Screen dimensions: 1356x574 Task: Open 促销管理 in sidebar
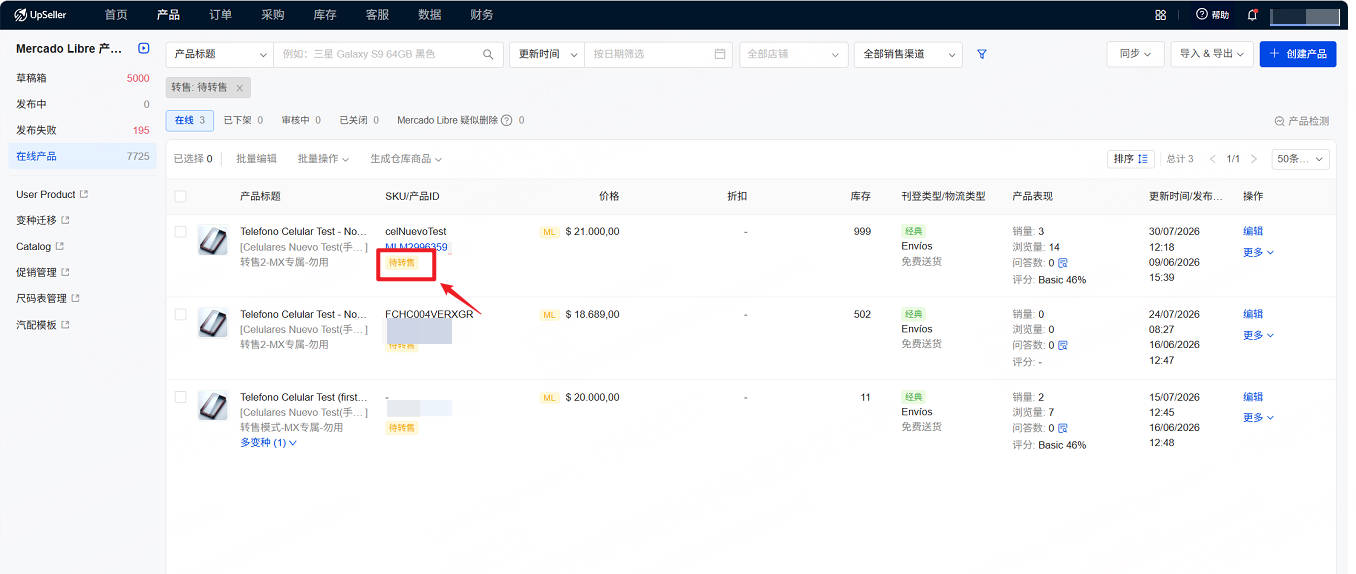[36, 272]
